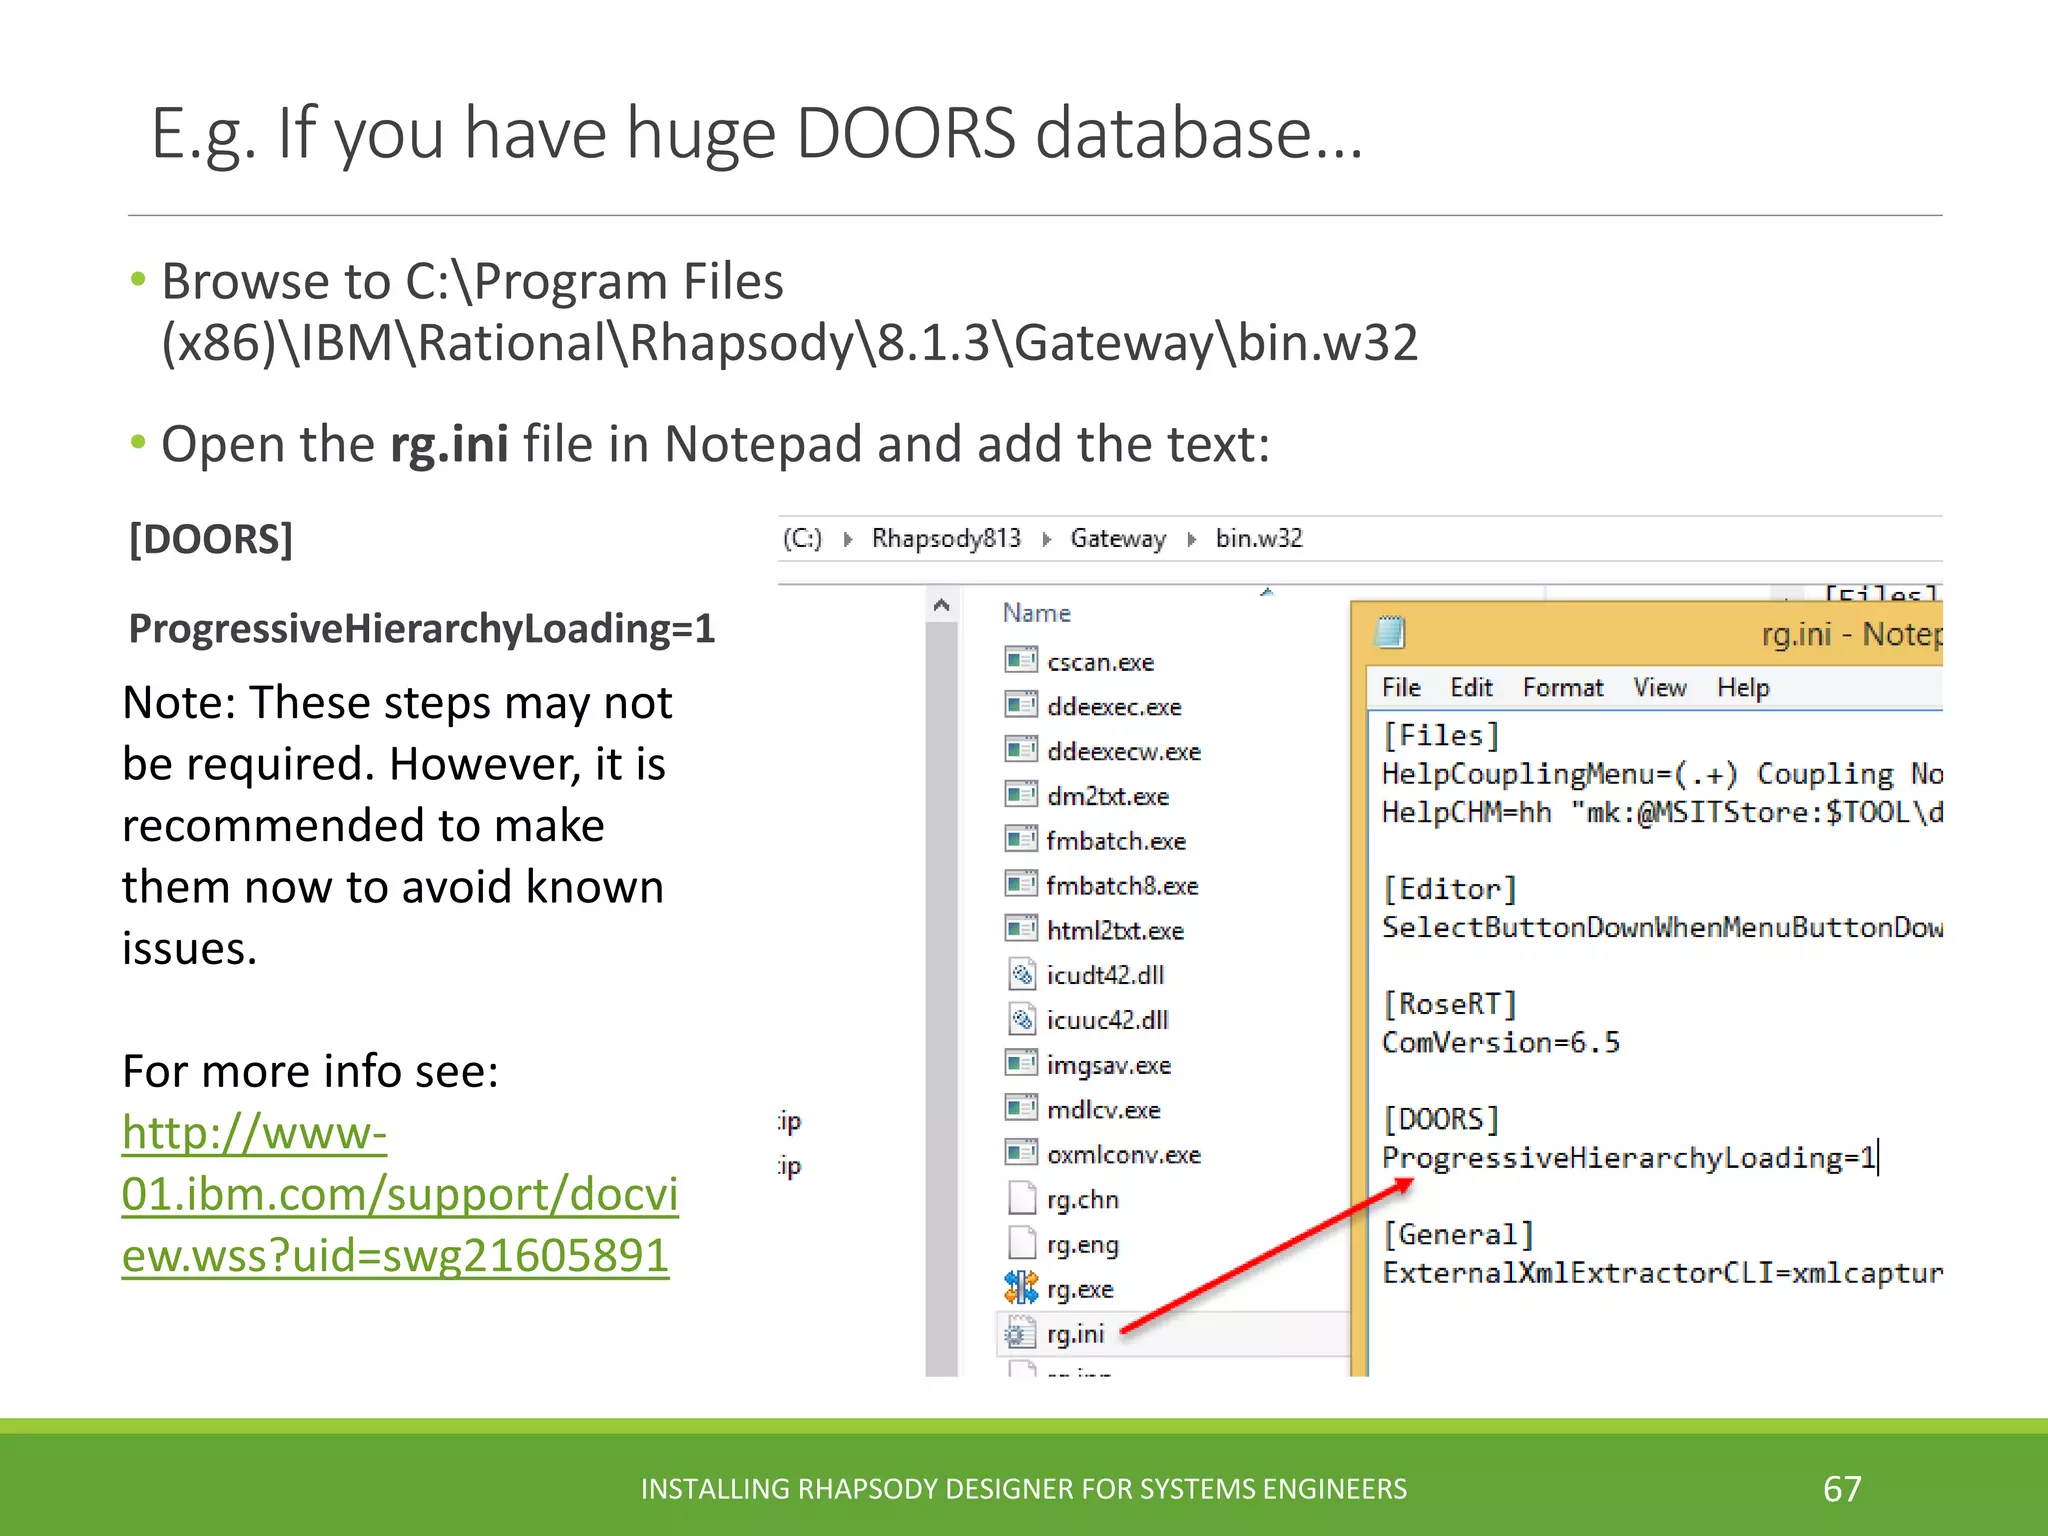Viewport: 2048px width, 1536px height.
Task: Click the scroll-up arrow of Explorer pane
Action: pos(941,605)
